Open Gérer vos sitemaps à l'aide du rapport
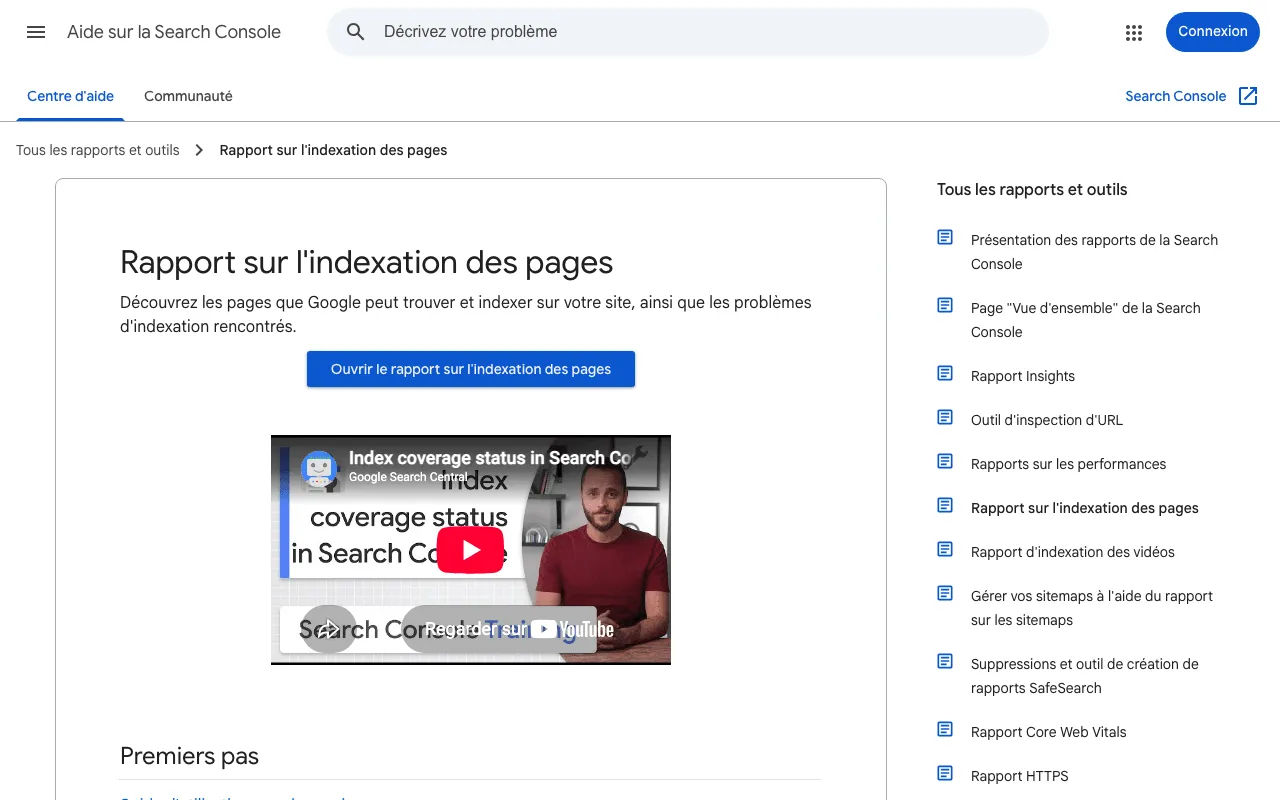 tap(1091, 608)
